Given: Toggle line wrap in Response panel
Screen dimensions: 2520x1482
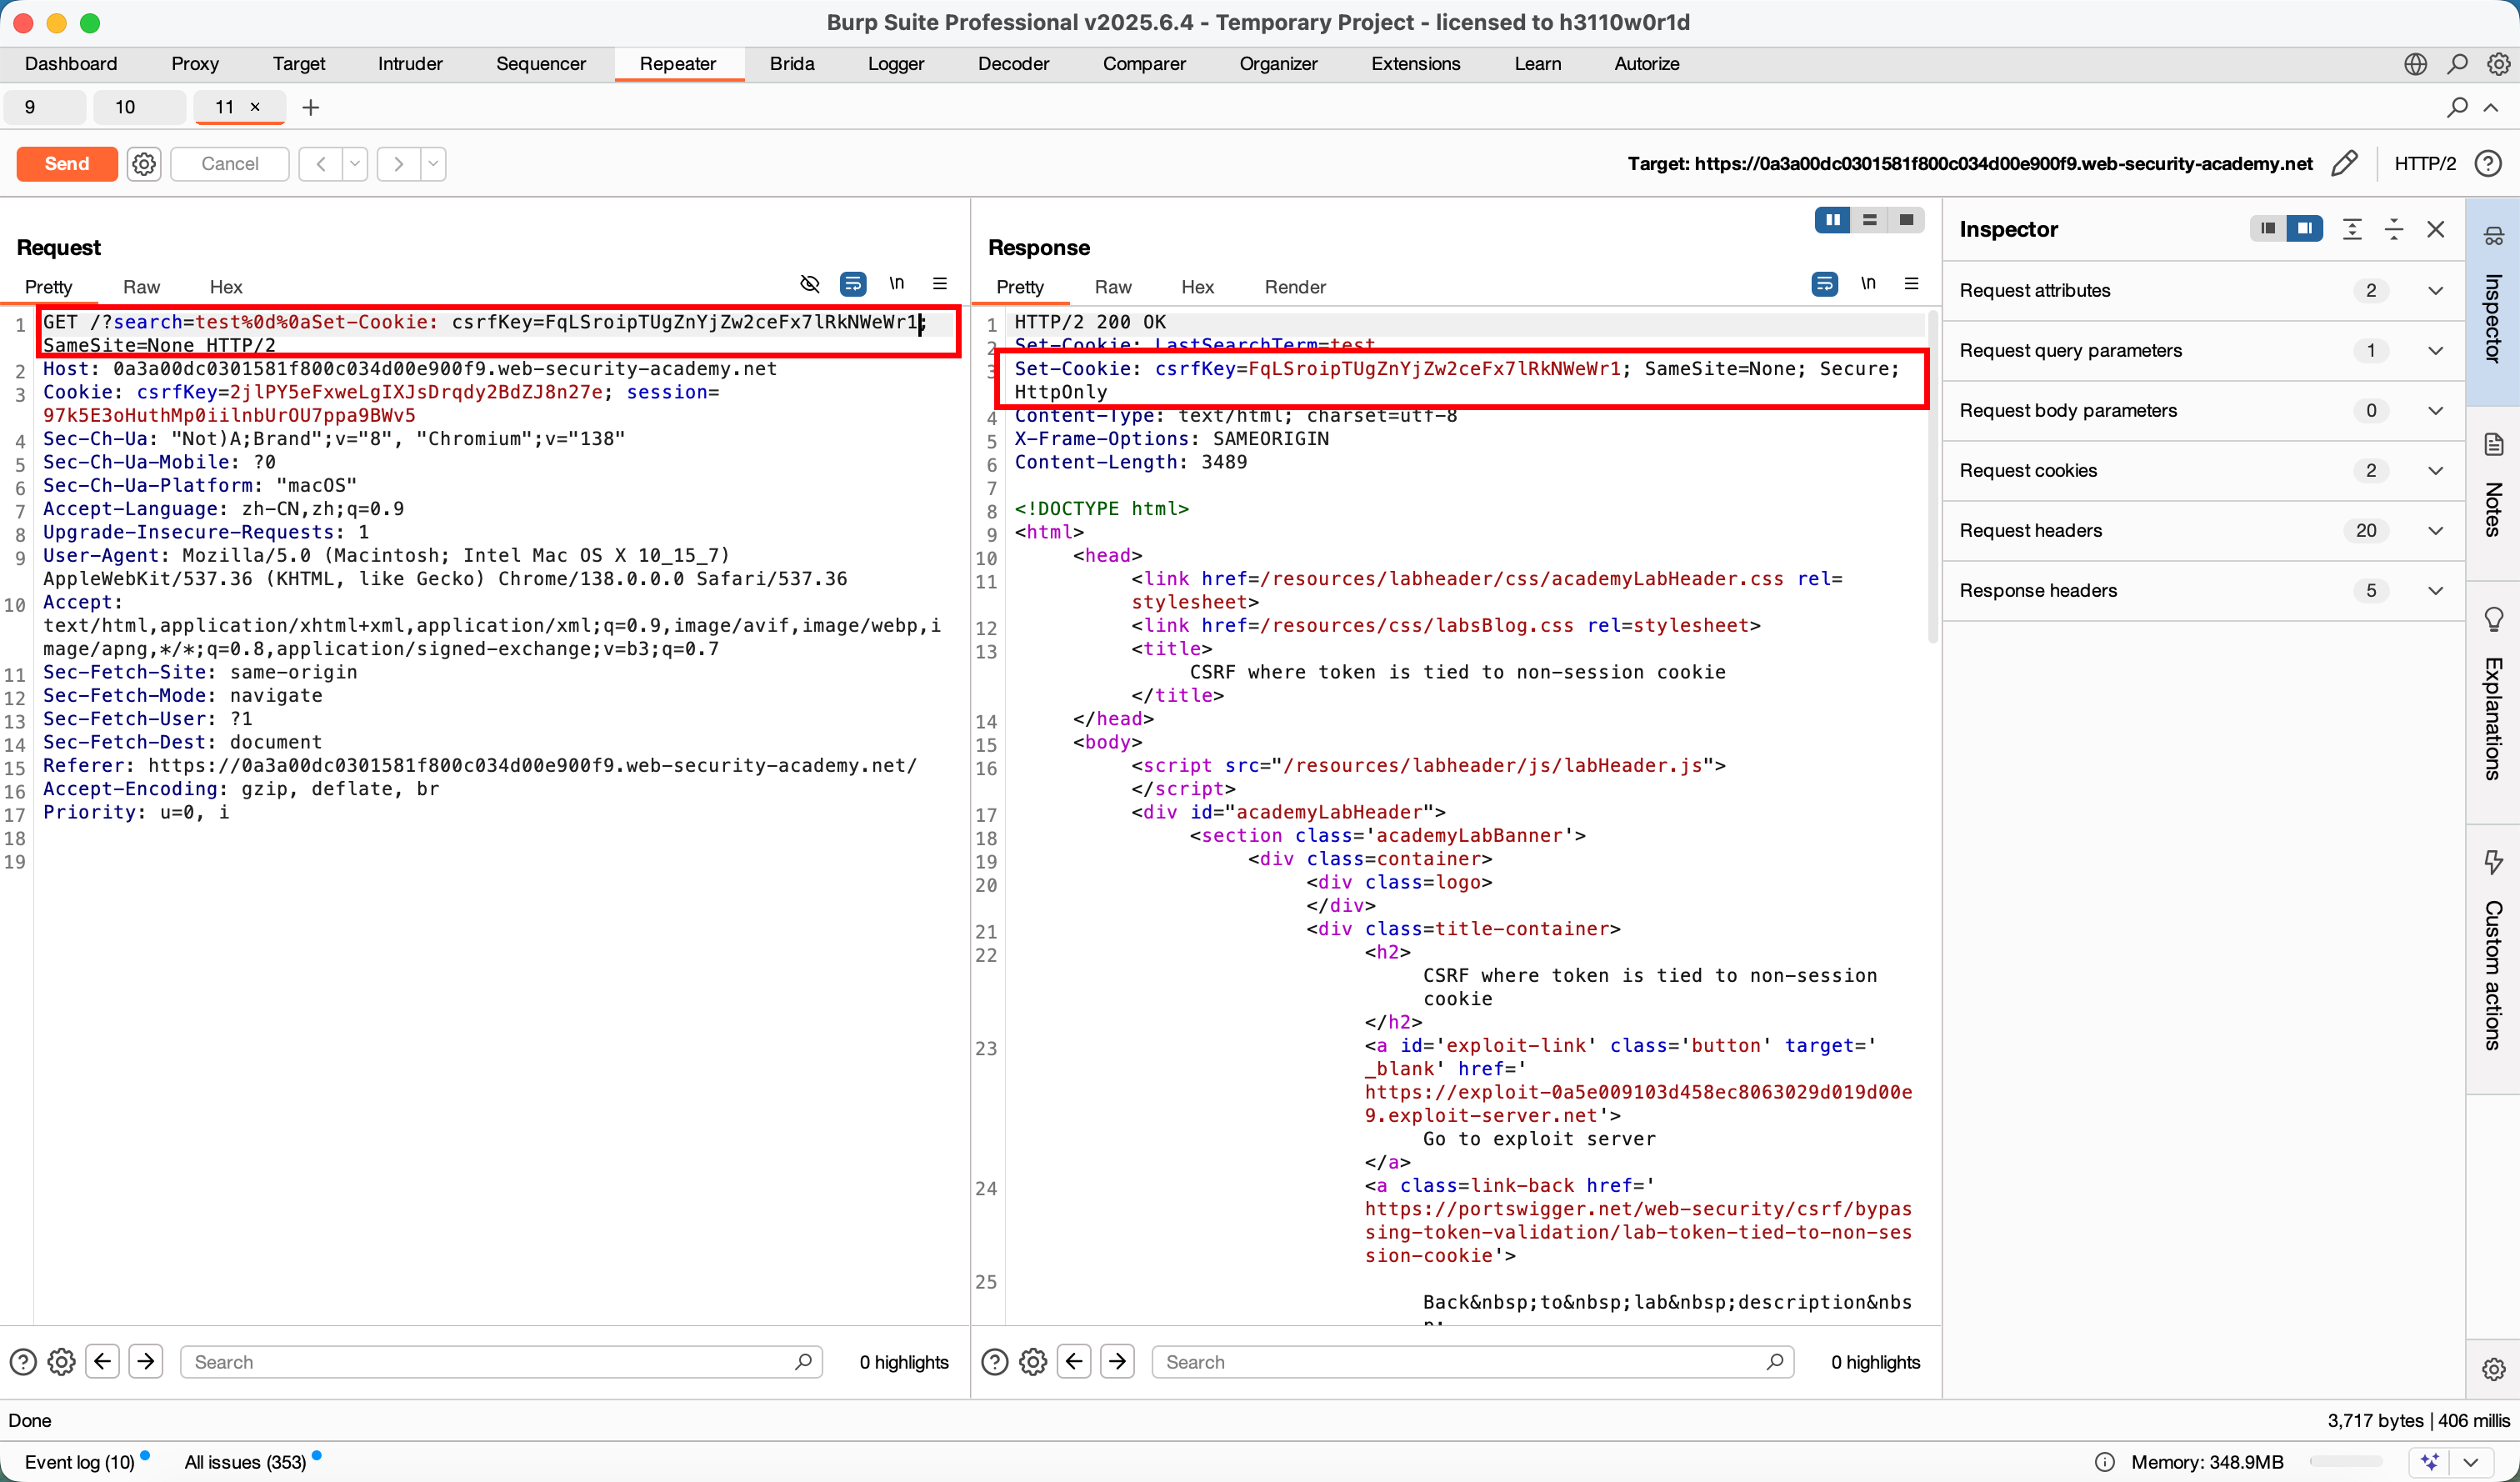Looking at the screenshot, I should pos(1824,284).
